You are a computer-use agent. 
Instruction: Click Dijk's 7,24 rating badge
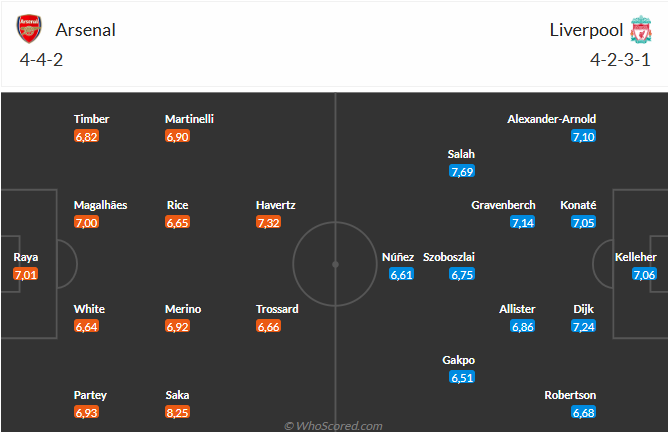pyautogui.click(x=584, y=326)
